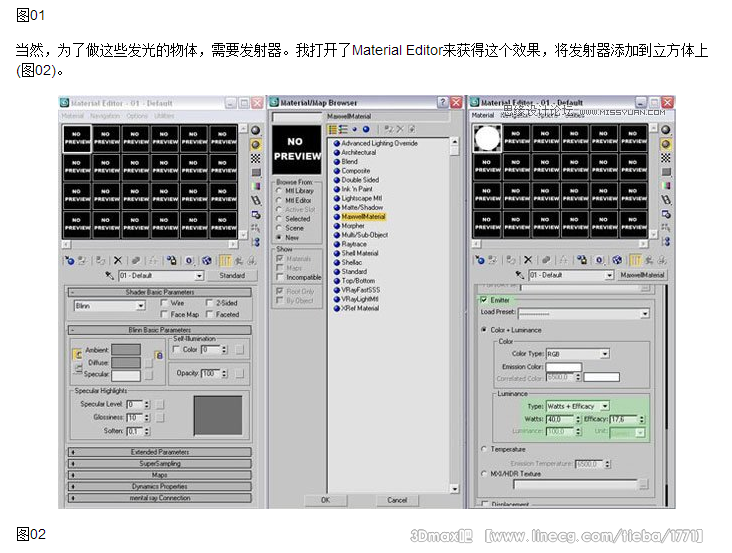This screenshot has width=732, height=553.
Task: Expand Dynamics Properties rollout
Action: point(160,486)
